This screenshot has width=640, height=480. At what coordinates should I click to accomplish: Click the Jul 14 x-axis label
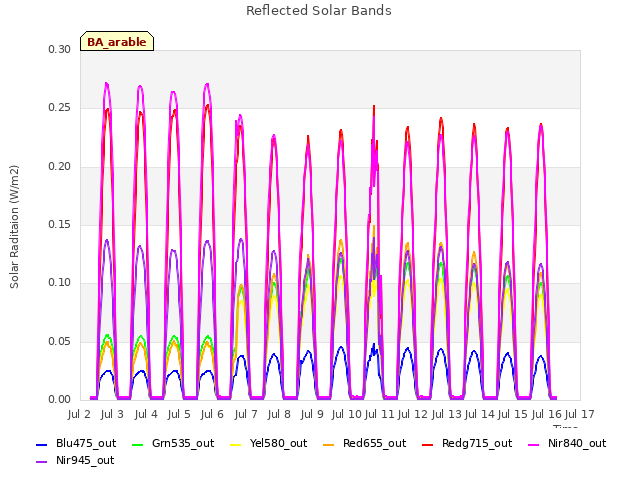479,415
